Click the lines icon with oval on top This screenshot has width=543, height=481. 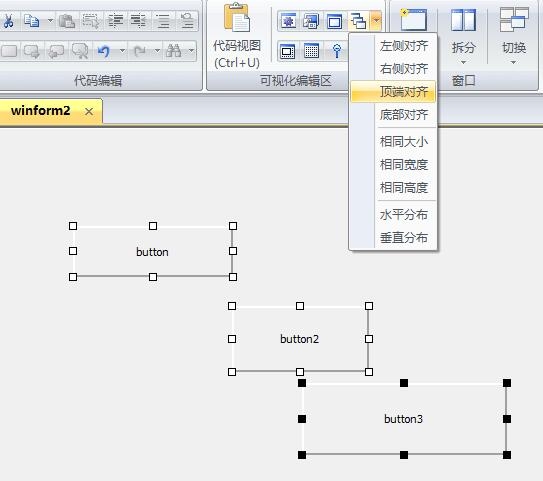click(187, 21)
